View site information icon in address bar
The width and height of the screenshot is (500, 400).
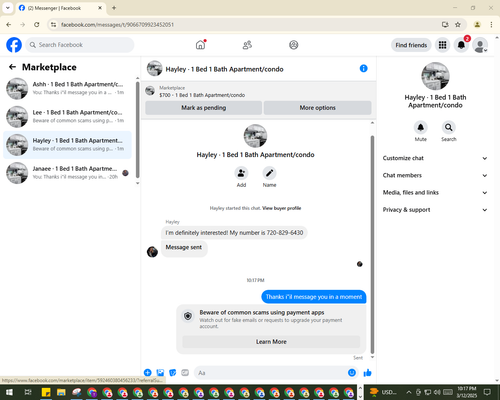coord(53,25)
